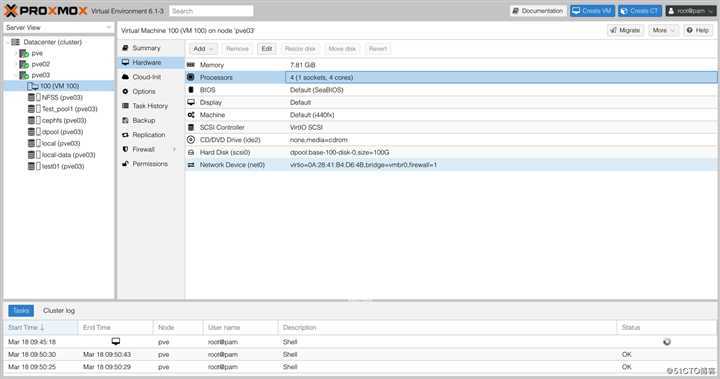Click the Move disk button
Image resolution: width=720 pixels, height=379 pixels.
(x=342, y=49)
